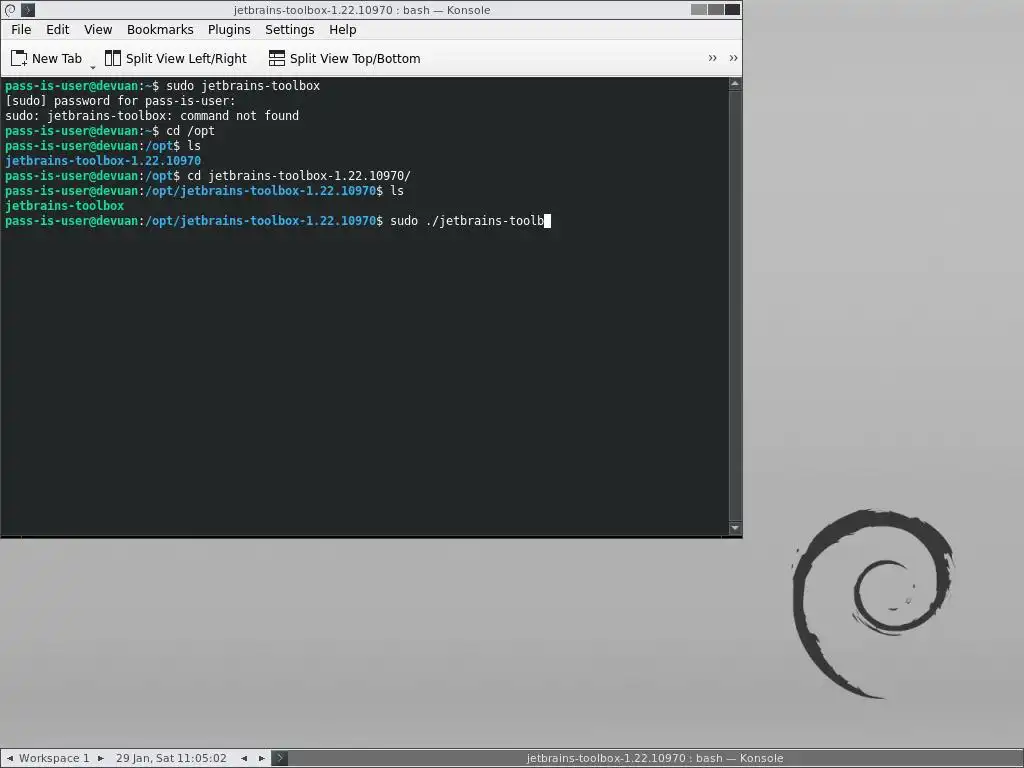Switch to previous workspace via taskbar arrow
This screenshot has height=768, width=1024.
point(10,758)
